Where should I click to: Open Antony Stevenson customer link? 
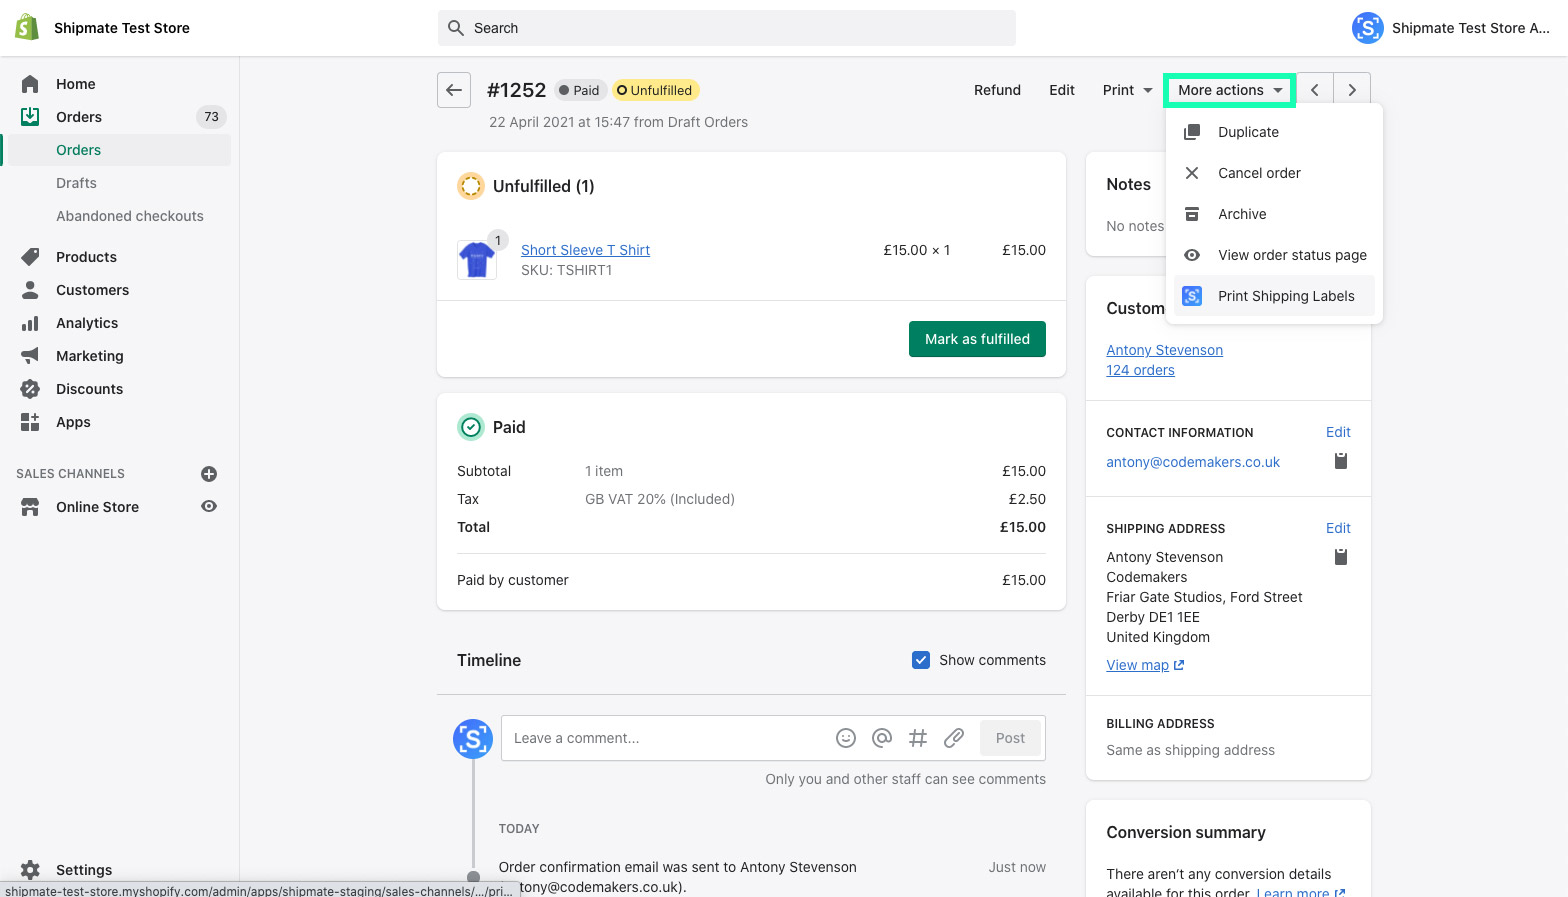tap(1164, 350)
